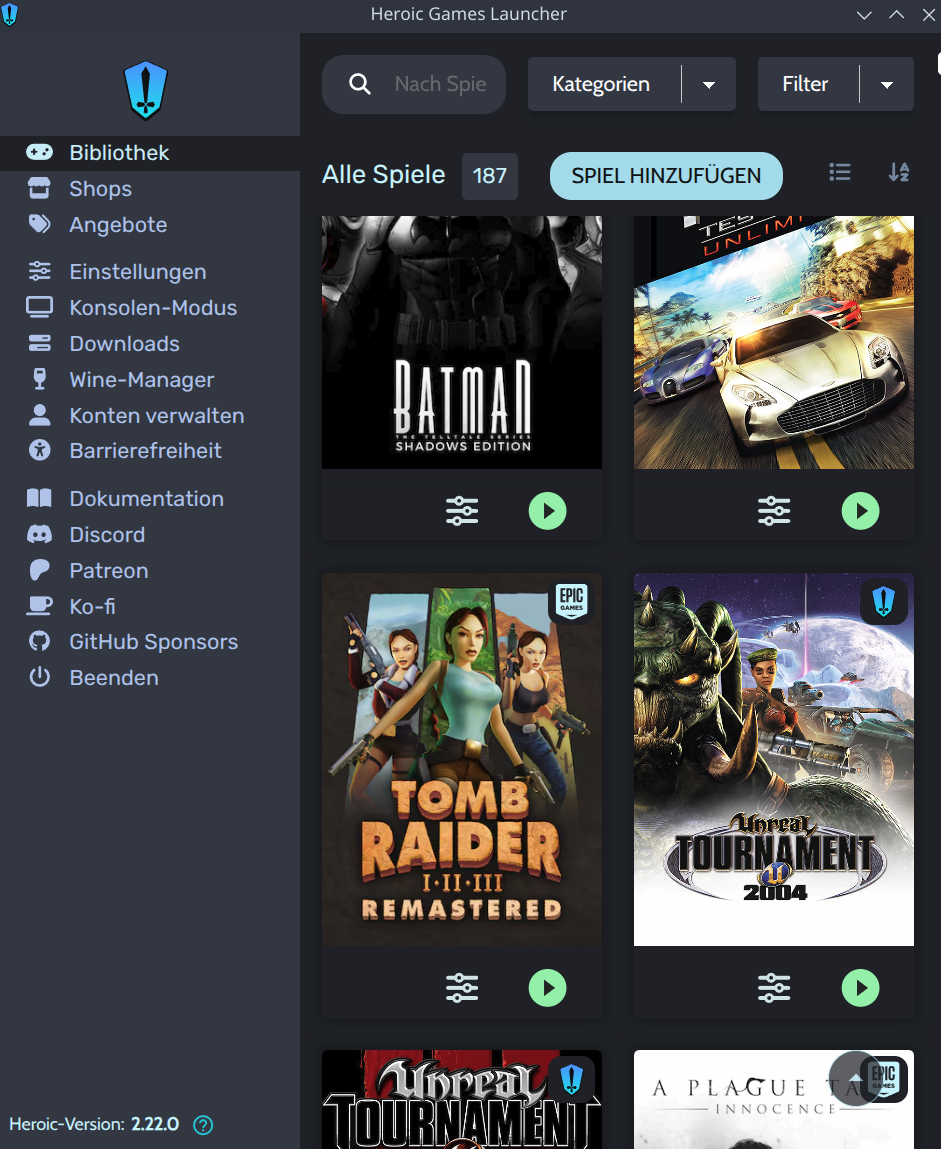This screenshot has height=1149, width=941.
Task: Play the Test Drive Unlimited game
Action: pos(860,511)
